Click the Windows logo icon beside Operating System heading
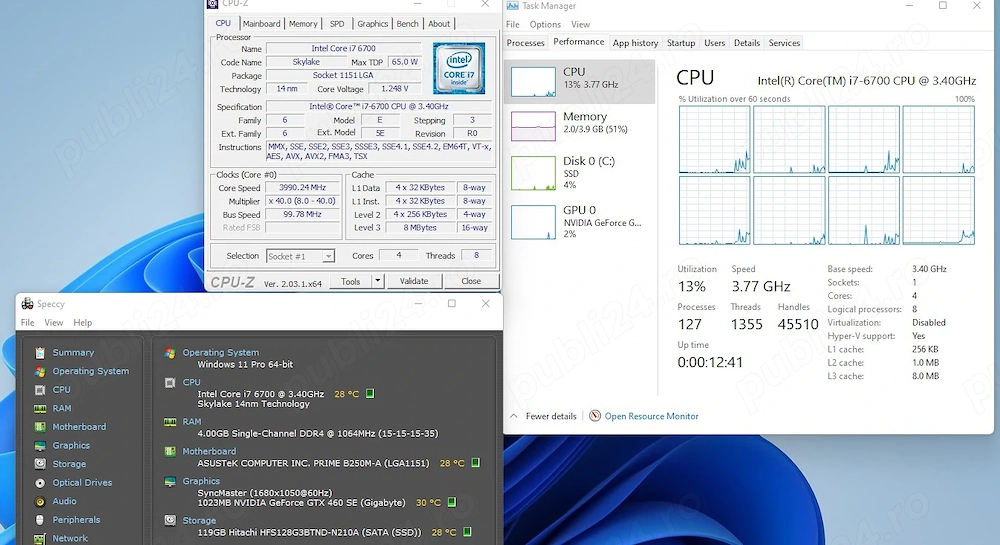The height and width of the screenshot is (545, 1000). (x=170, y=352)
